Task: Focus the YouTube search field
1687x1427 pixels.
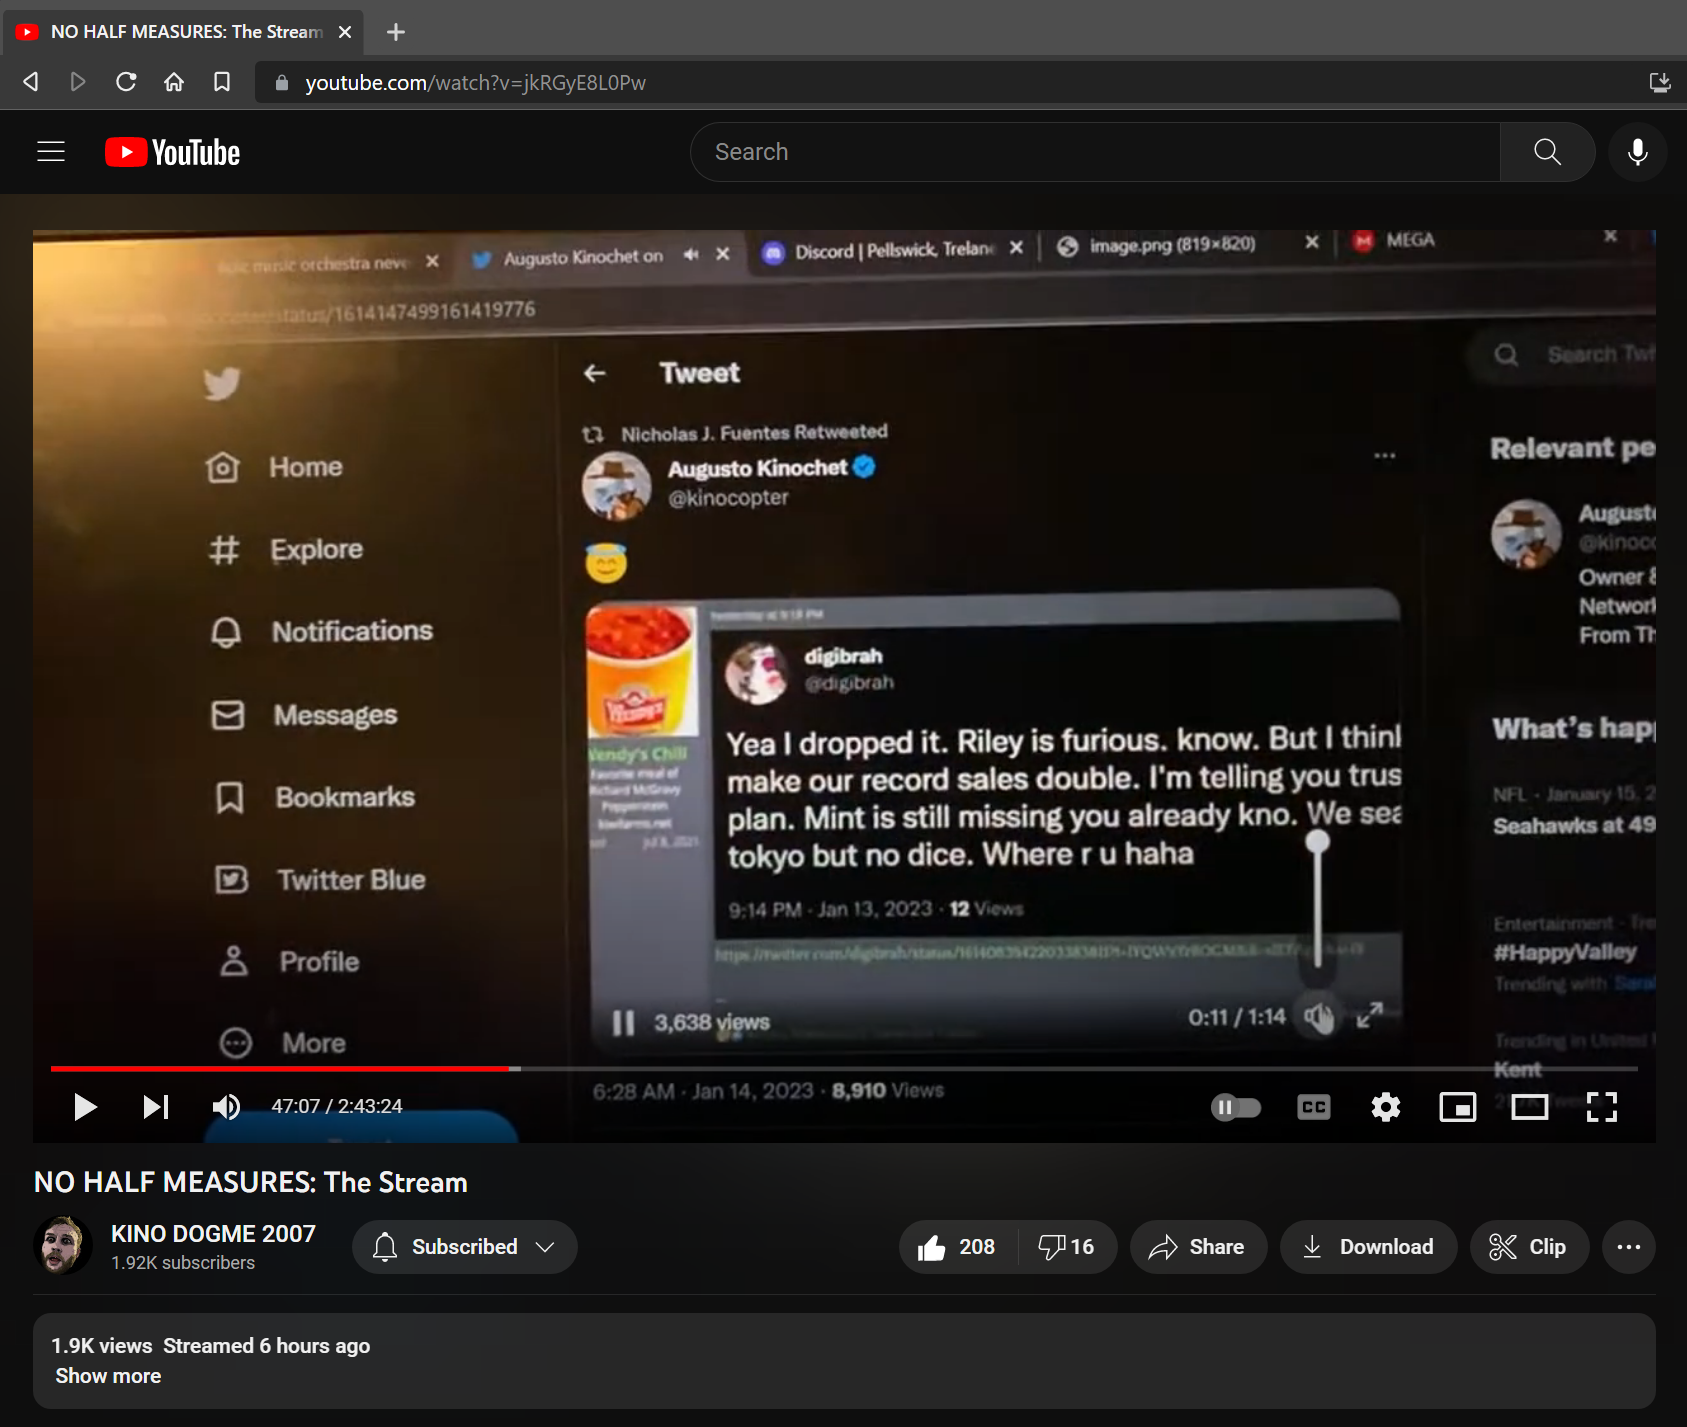Action: tap(1095, 152)
